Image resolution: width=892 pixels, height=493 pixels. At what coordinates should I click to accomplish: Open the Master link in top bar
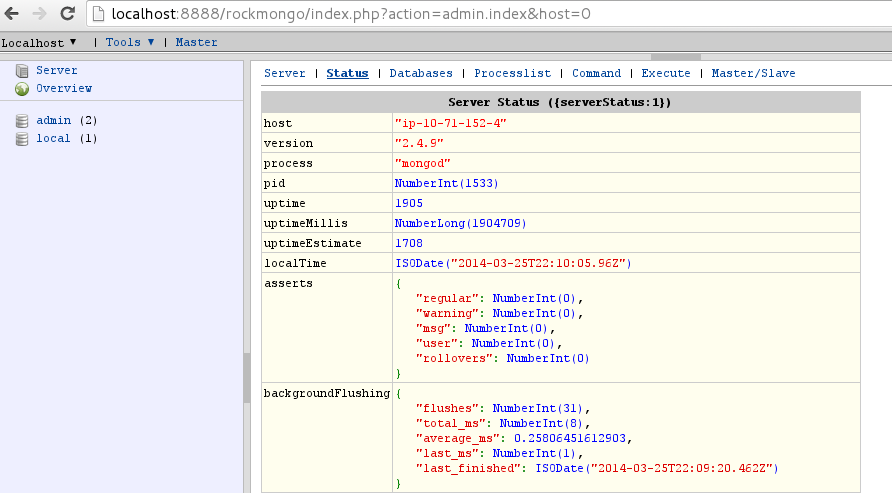tap(196, 42)
